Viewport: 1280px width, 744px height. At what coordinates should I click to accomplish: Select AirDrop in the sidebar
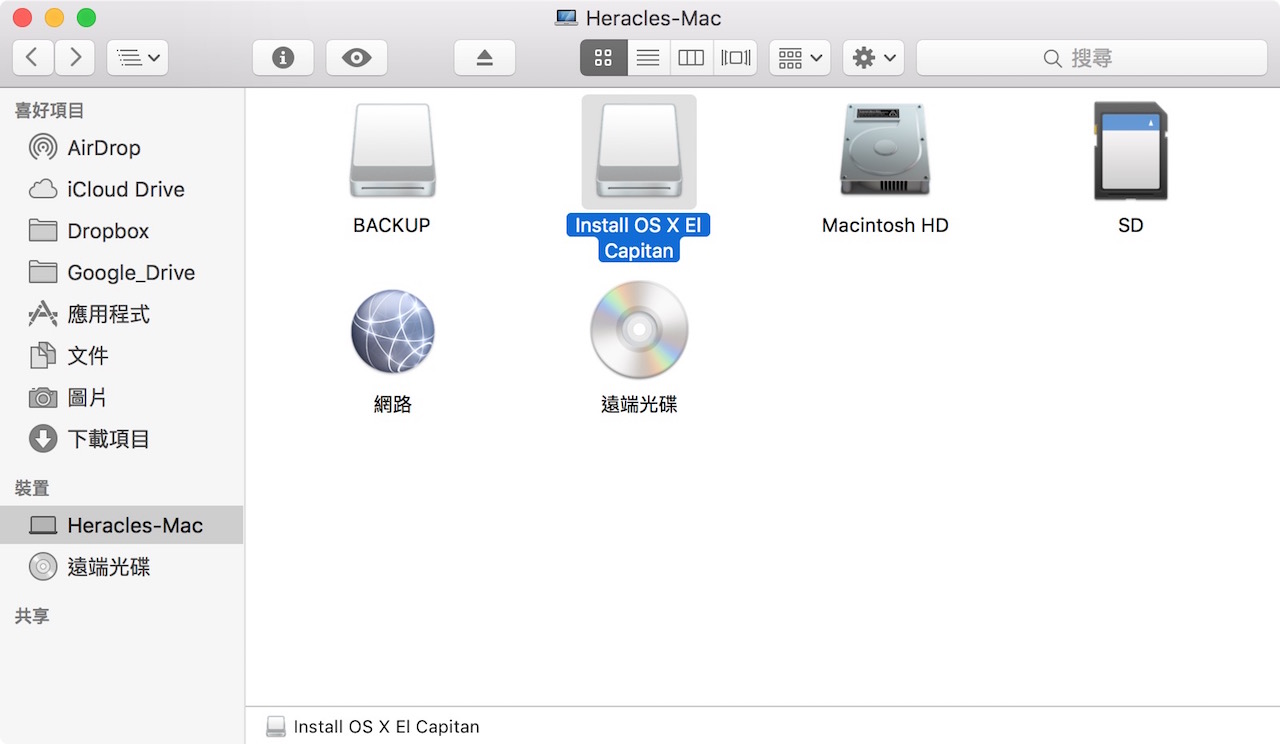pyautogui.click(x=122, y=148)
